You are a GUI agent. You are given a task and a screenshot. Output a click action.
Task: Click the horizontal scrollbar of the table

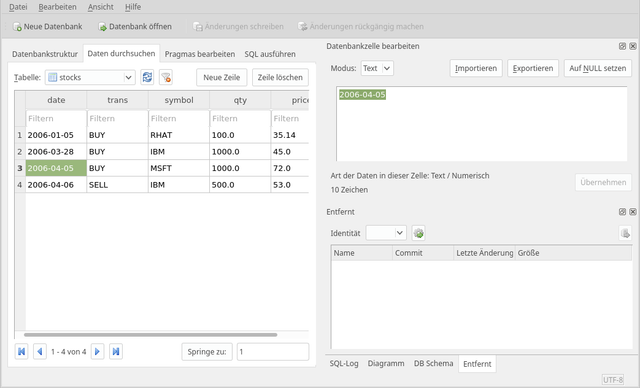(150, 335)
